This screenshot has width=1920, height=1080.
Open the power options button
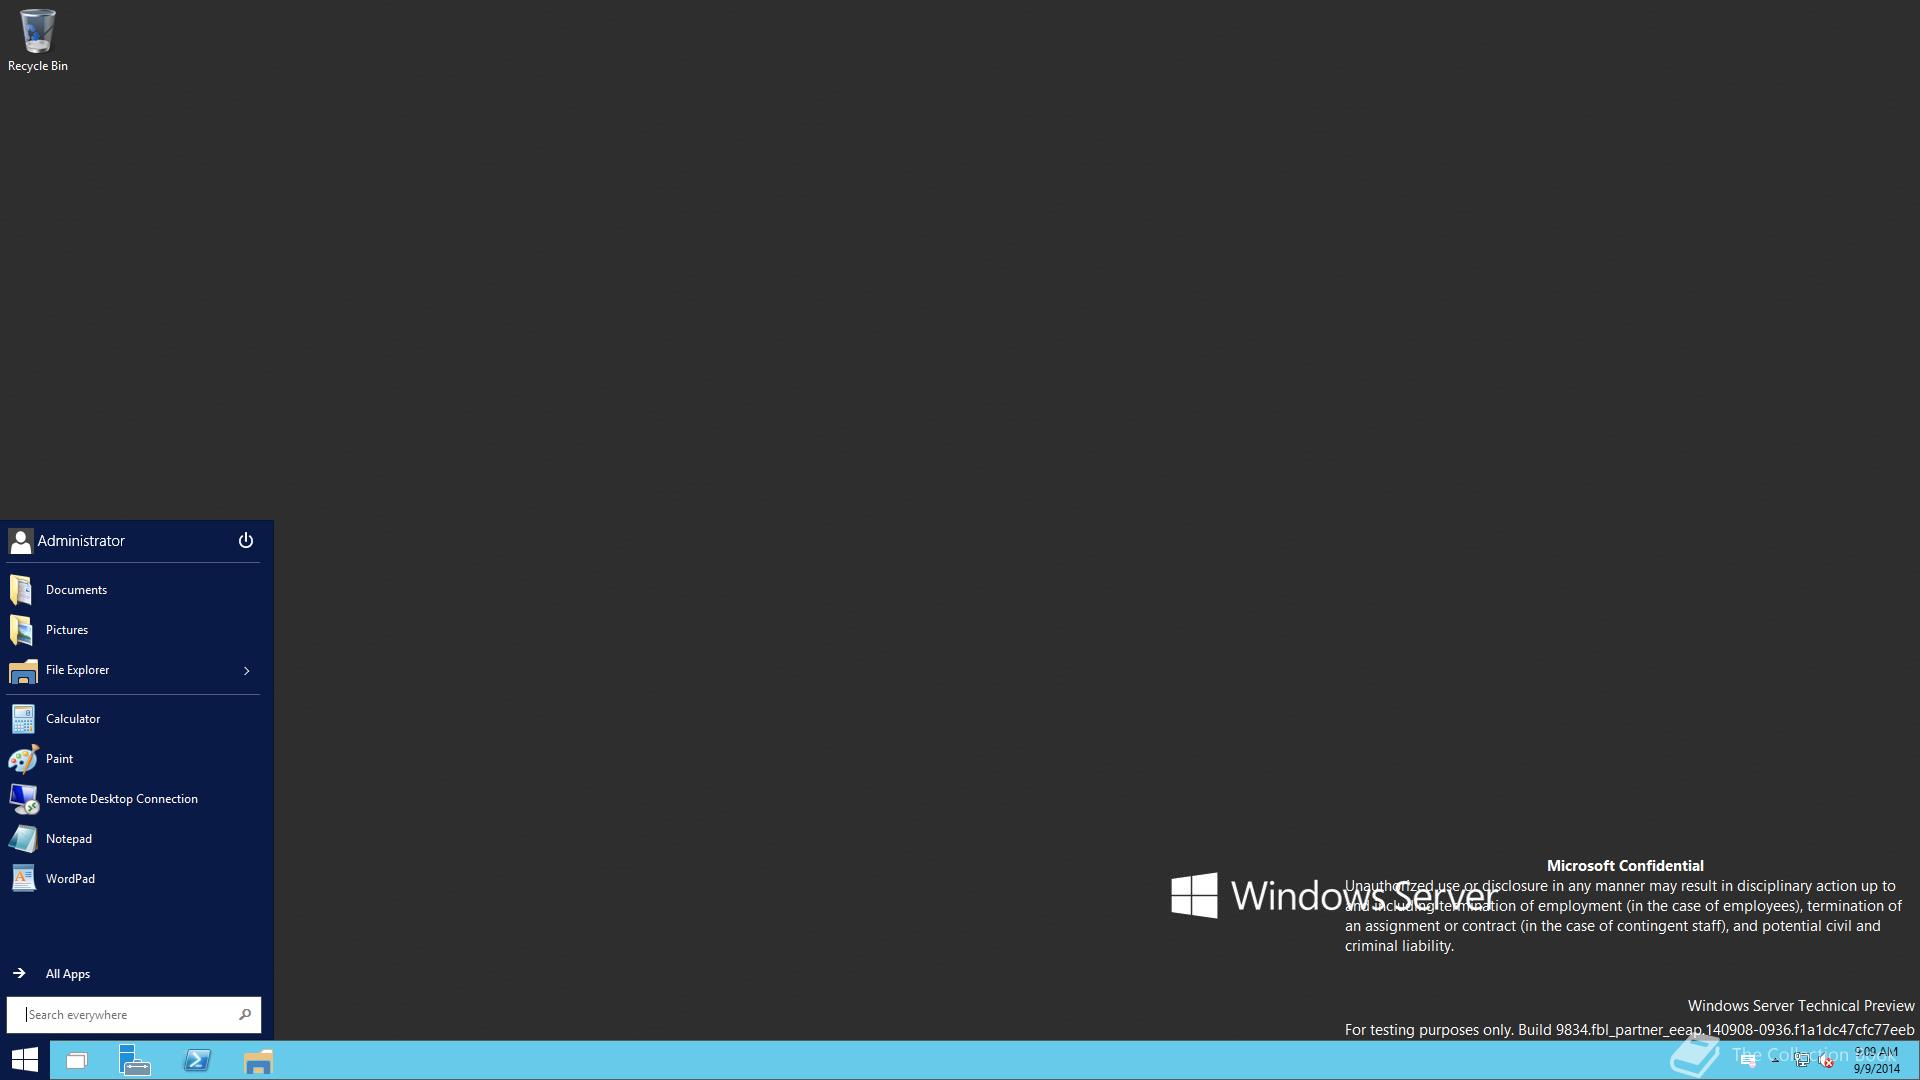coord(246,541)
